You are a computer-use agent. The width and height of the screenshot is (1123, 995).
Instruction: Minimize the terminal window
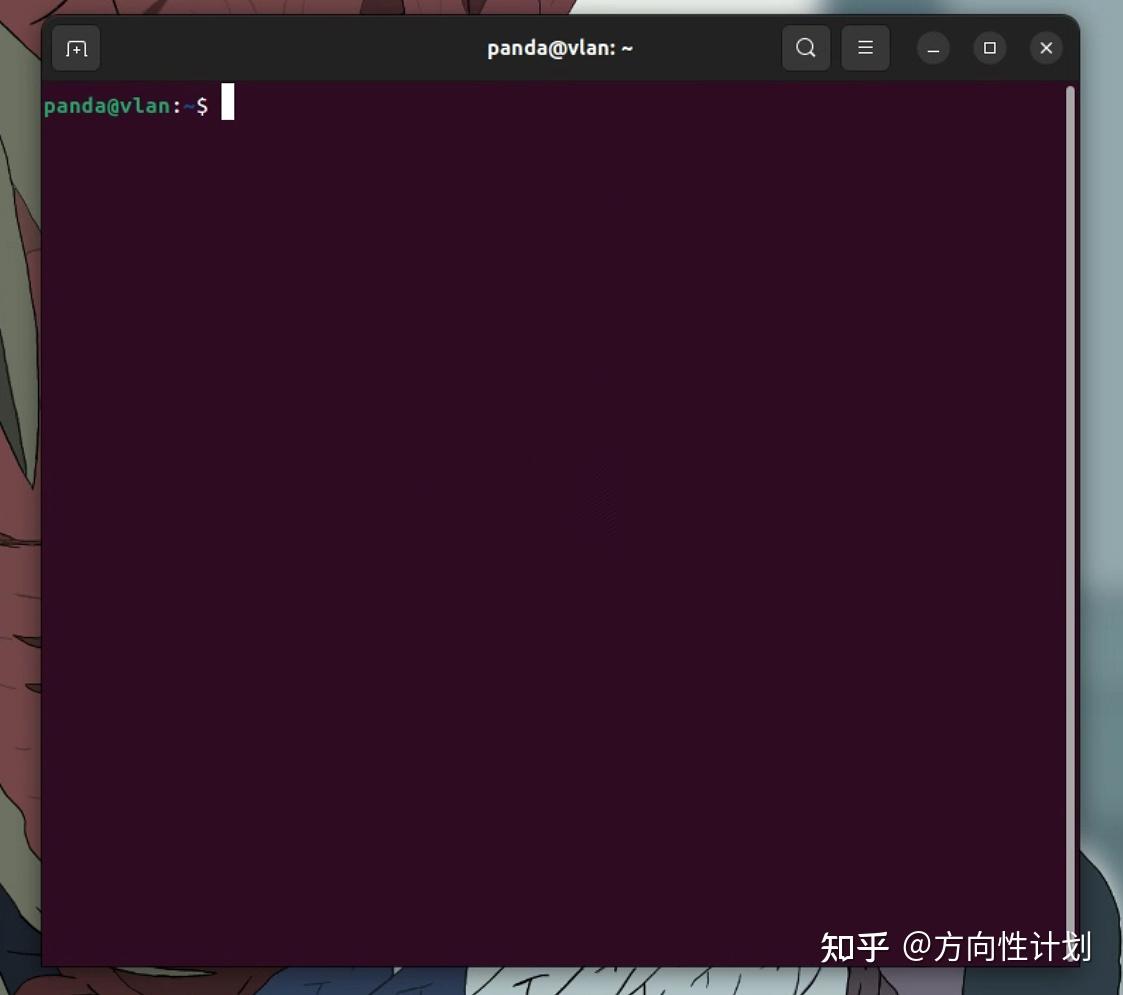(932, 48)
